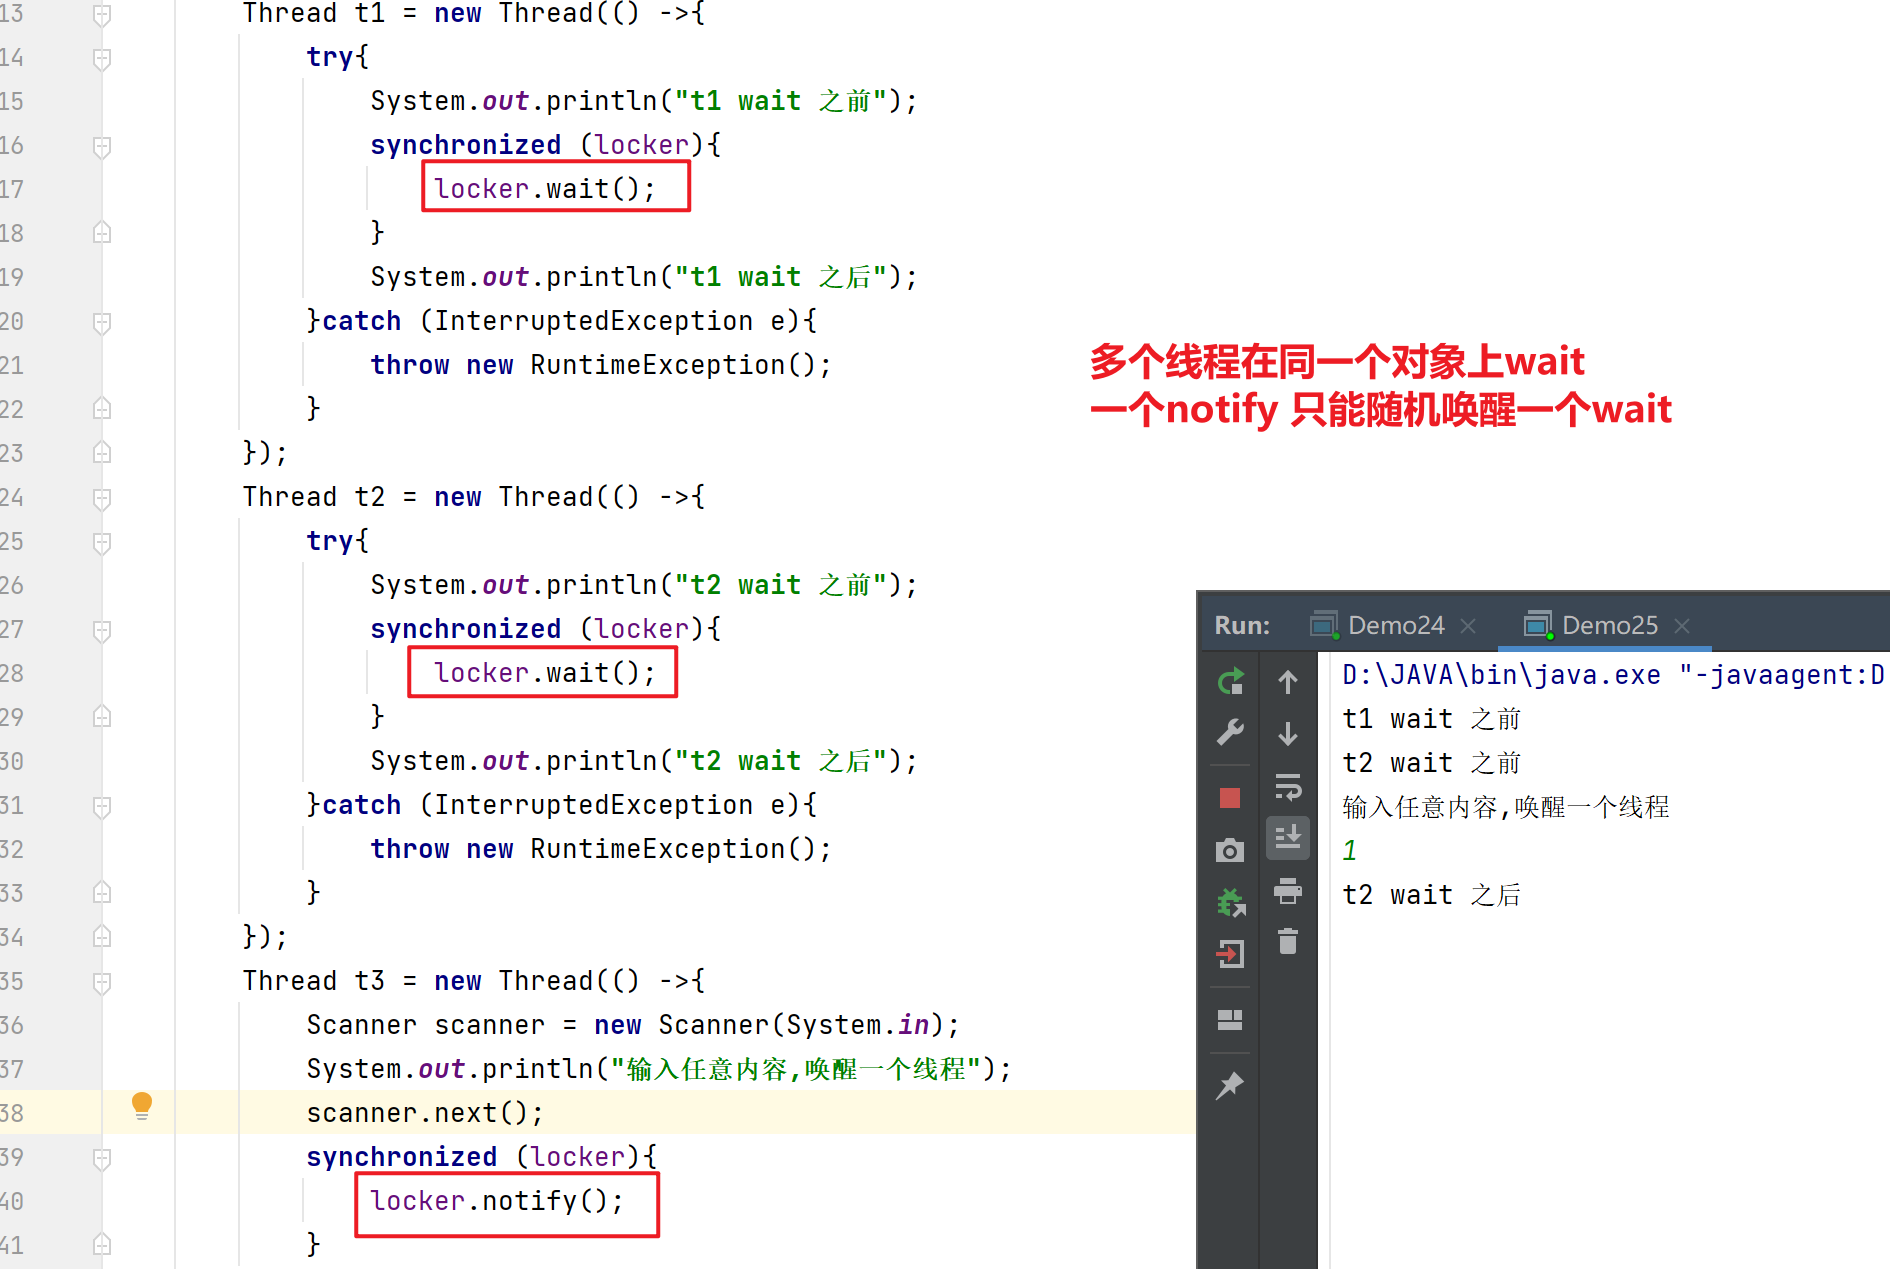1890x1269 pixels.
Task: Click the Restore Layout icon
Action: tap(1230, 1020)
